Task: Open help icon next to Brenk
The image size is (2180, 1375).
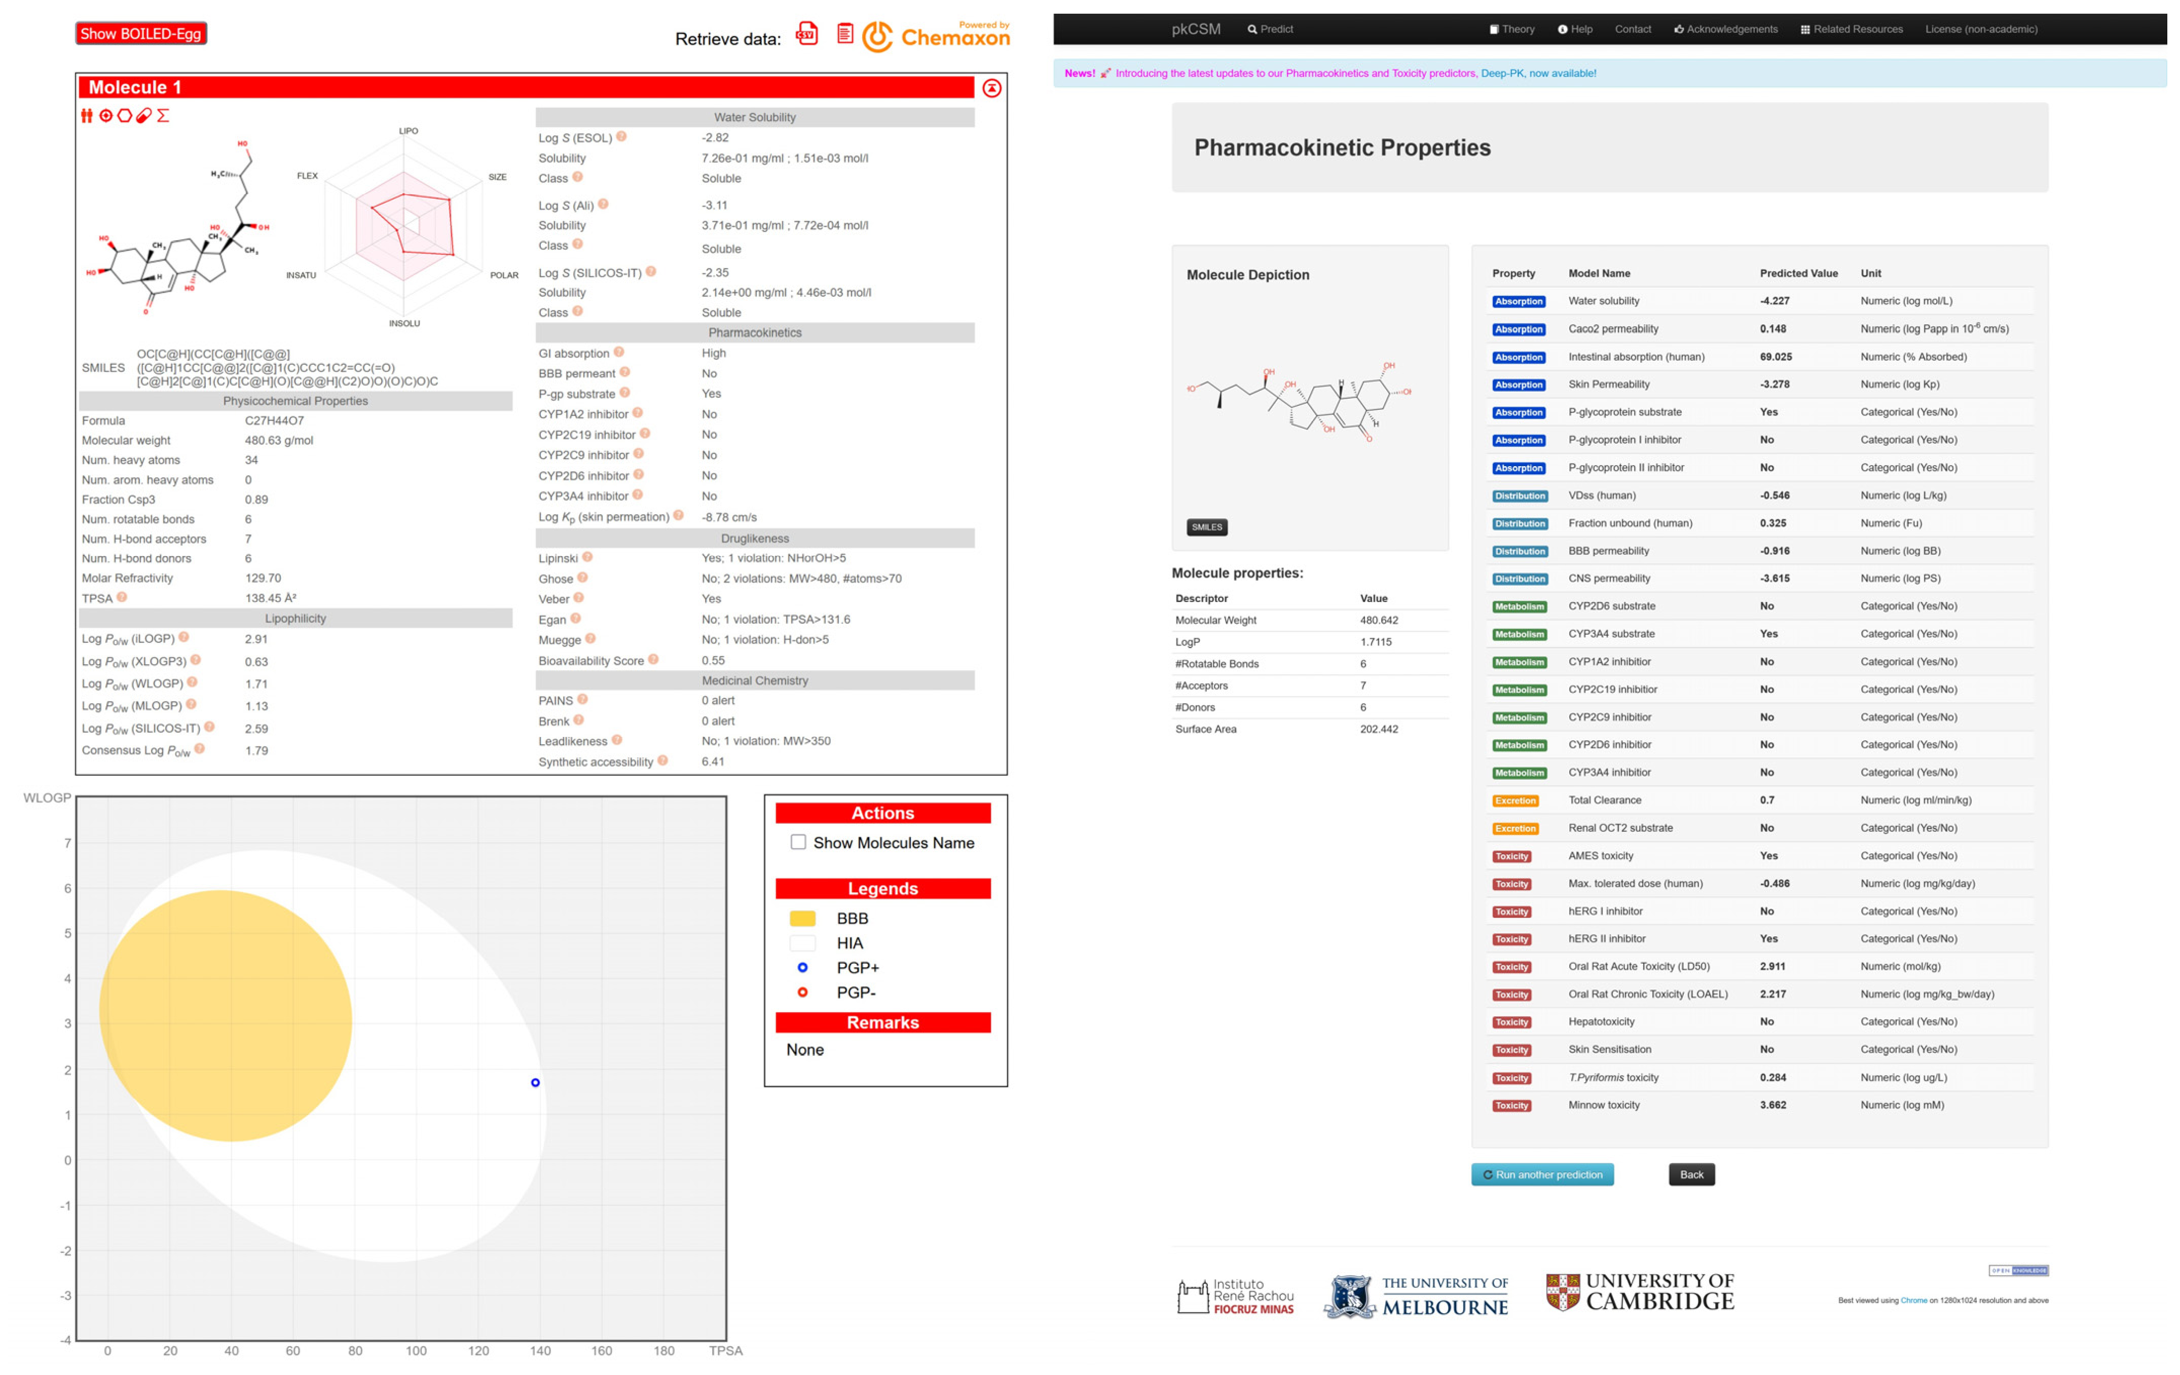Action: 579,720
